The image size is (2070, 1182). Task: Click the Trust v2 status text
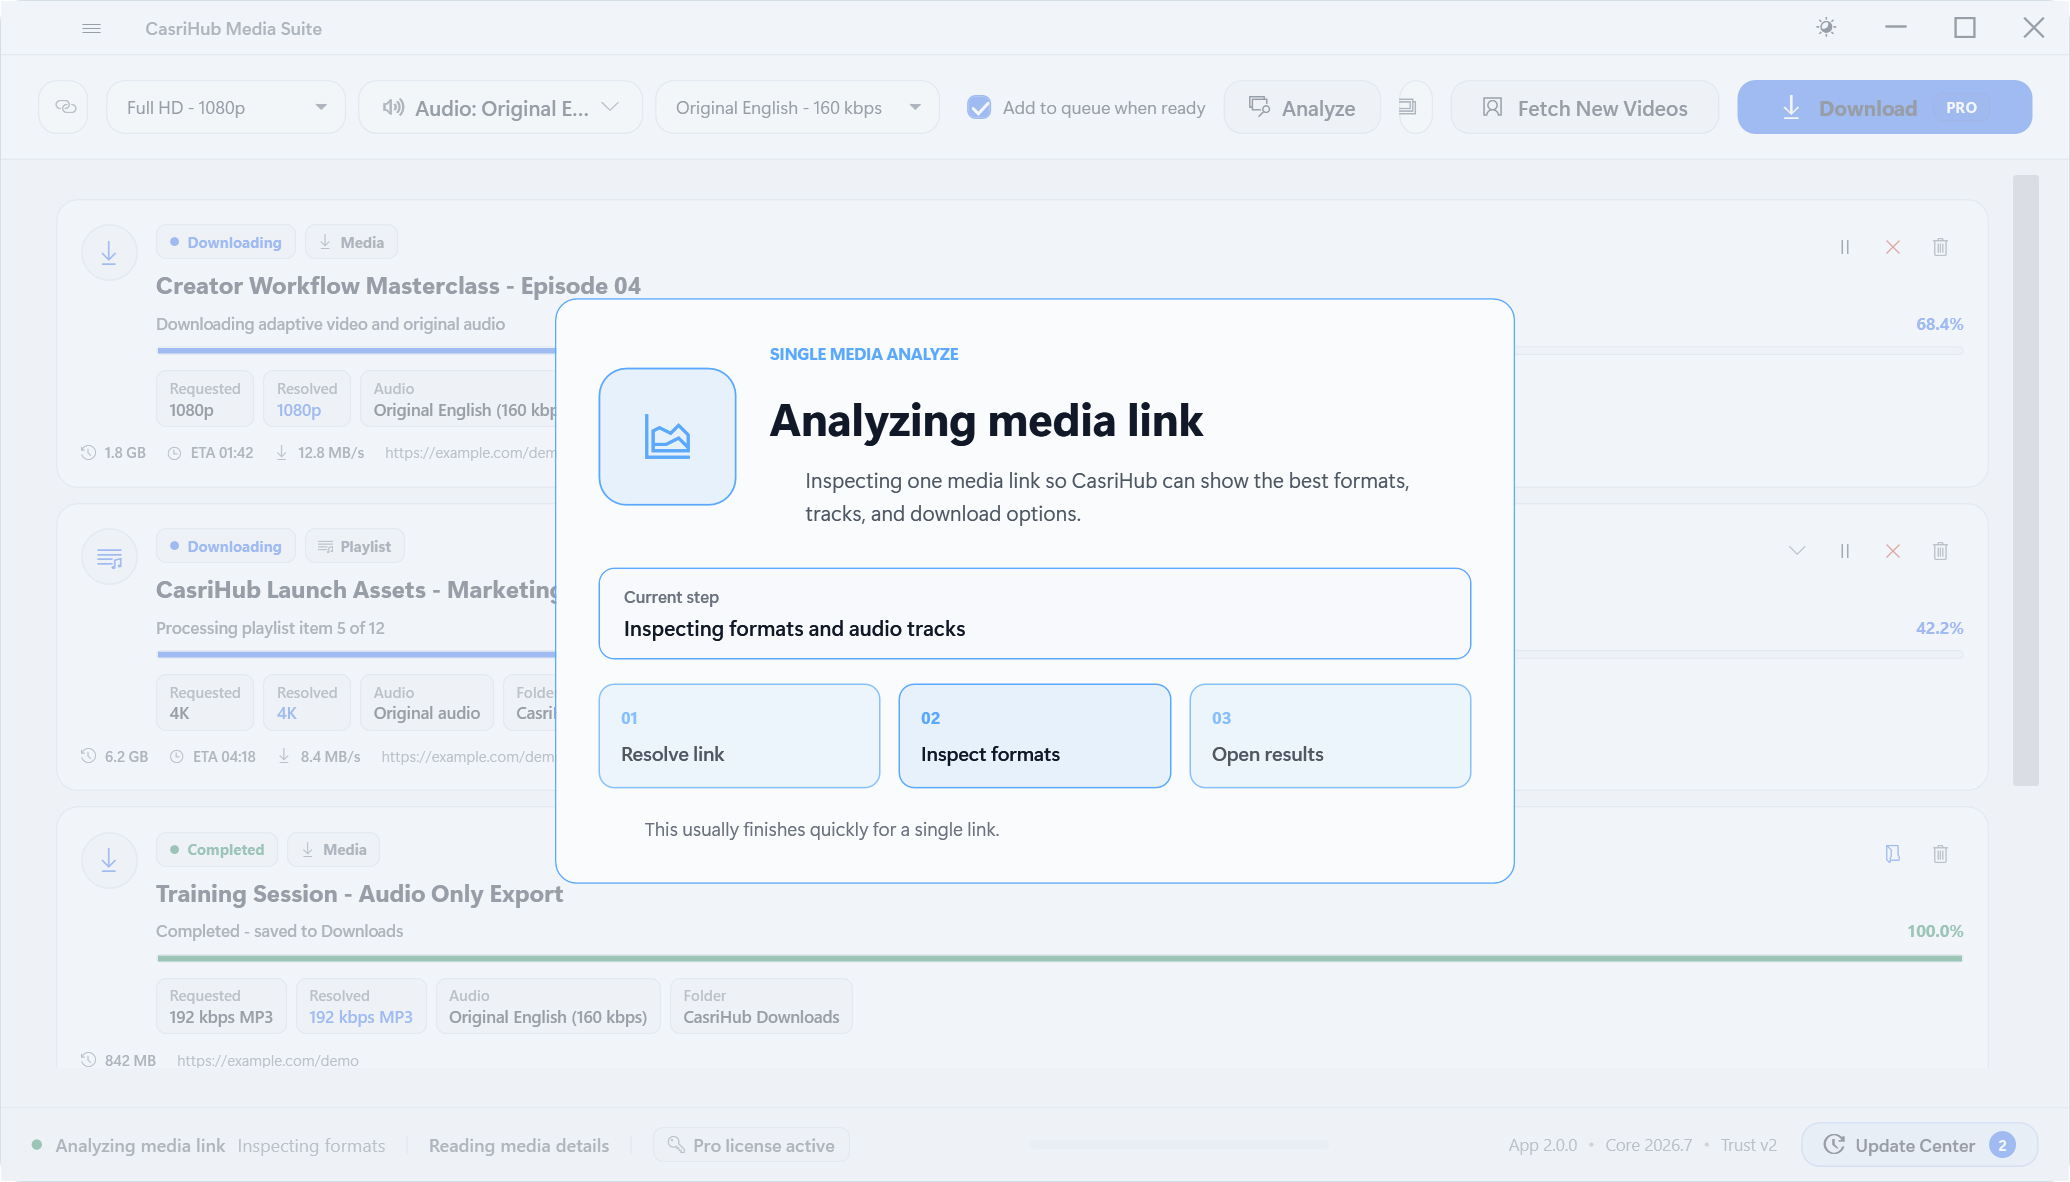(1748, 1145)
